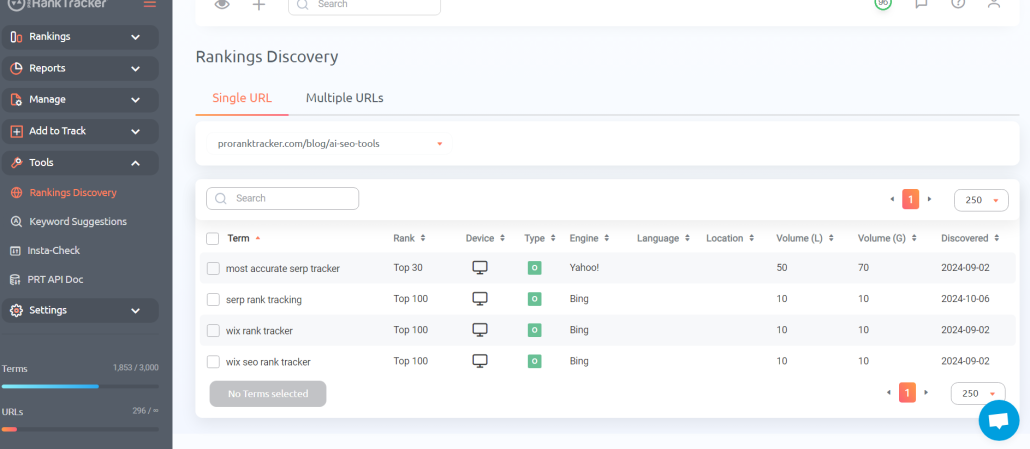The height and width of the screenshot is (449, 1030).
Task: Sort table by Volume (L) column
Action: (805, 238)
